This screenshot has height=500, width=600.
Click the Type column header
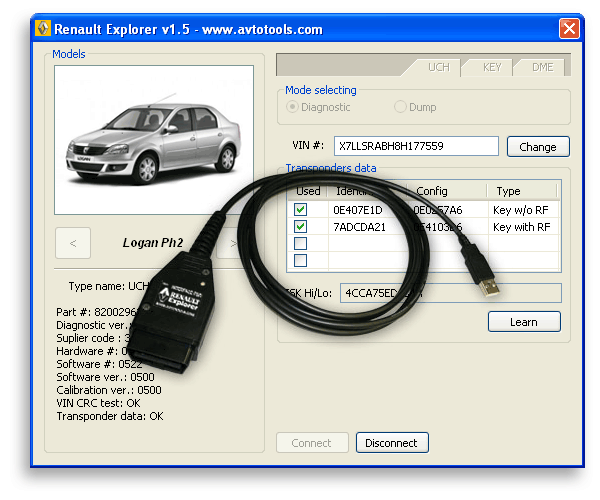[x=522, y=191]
